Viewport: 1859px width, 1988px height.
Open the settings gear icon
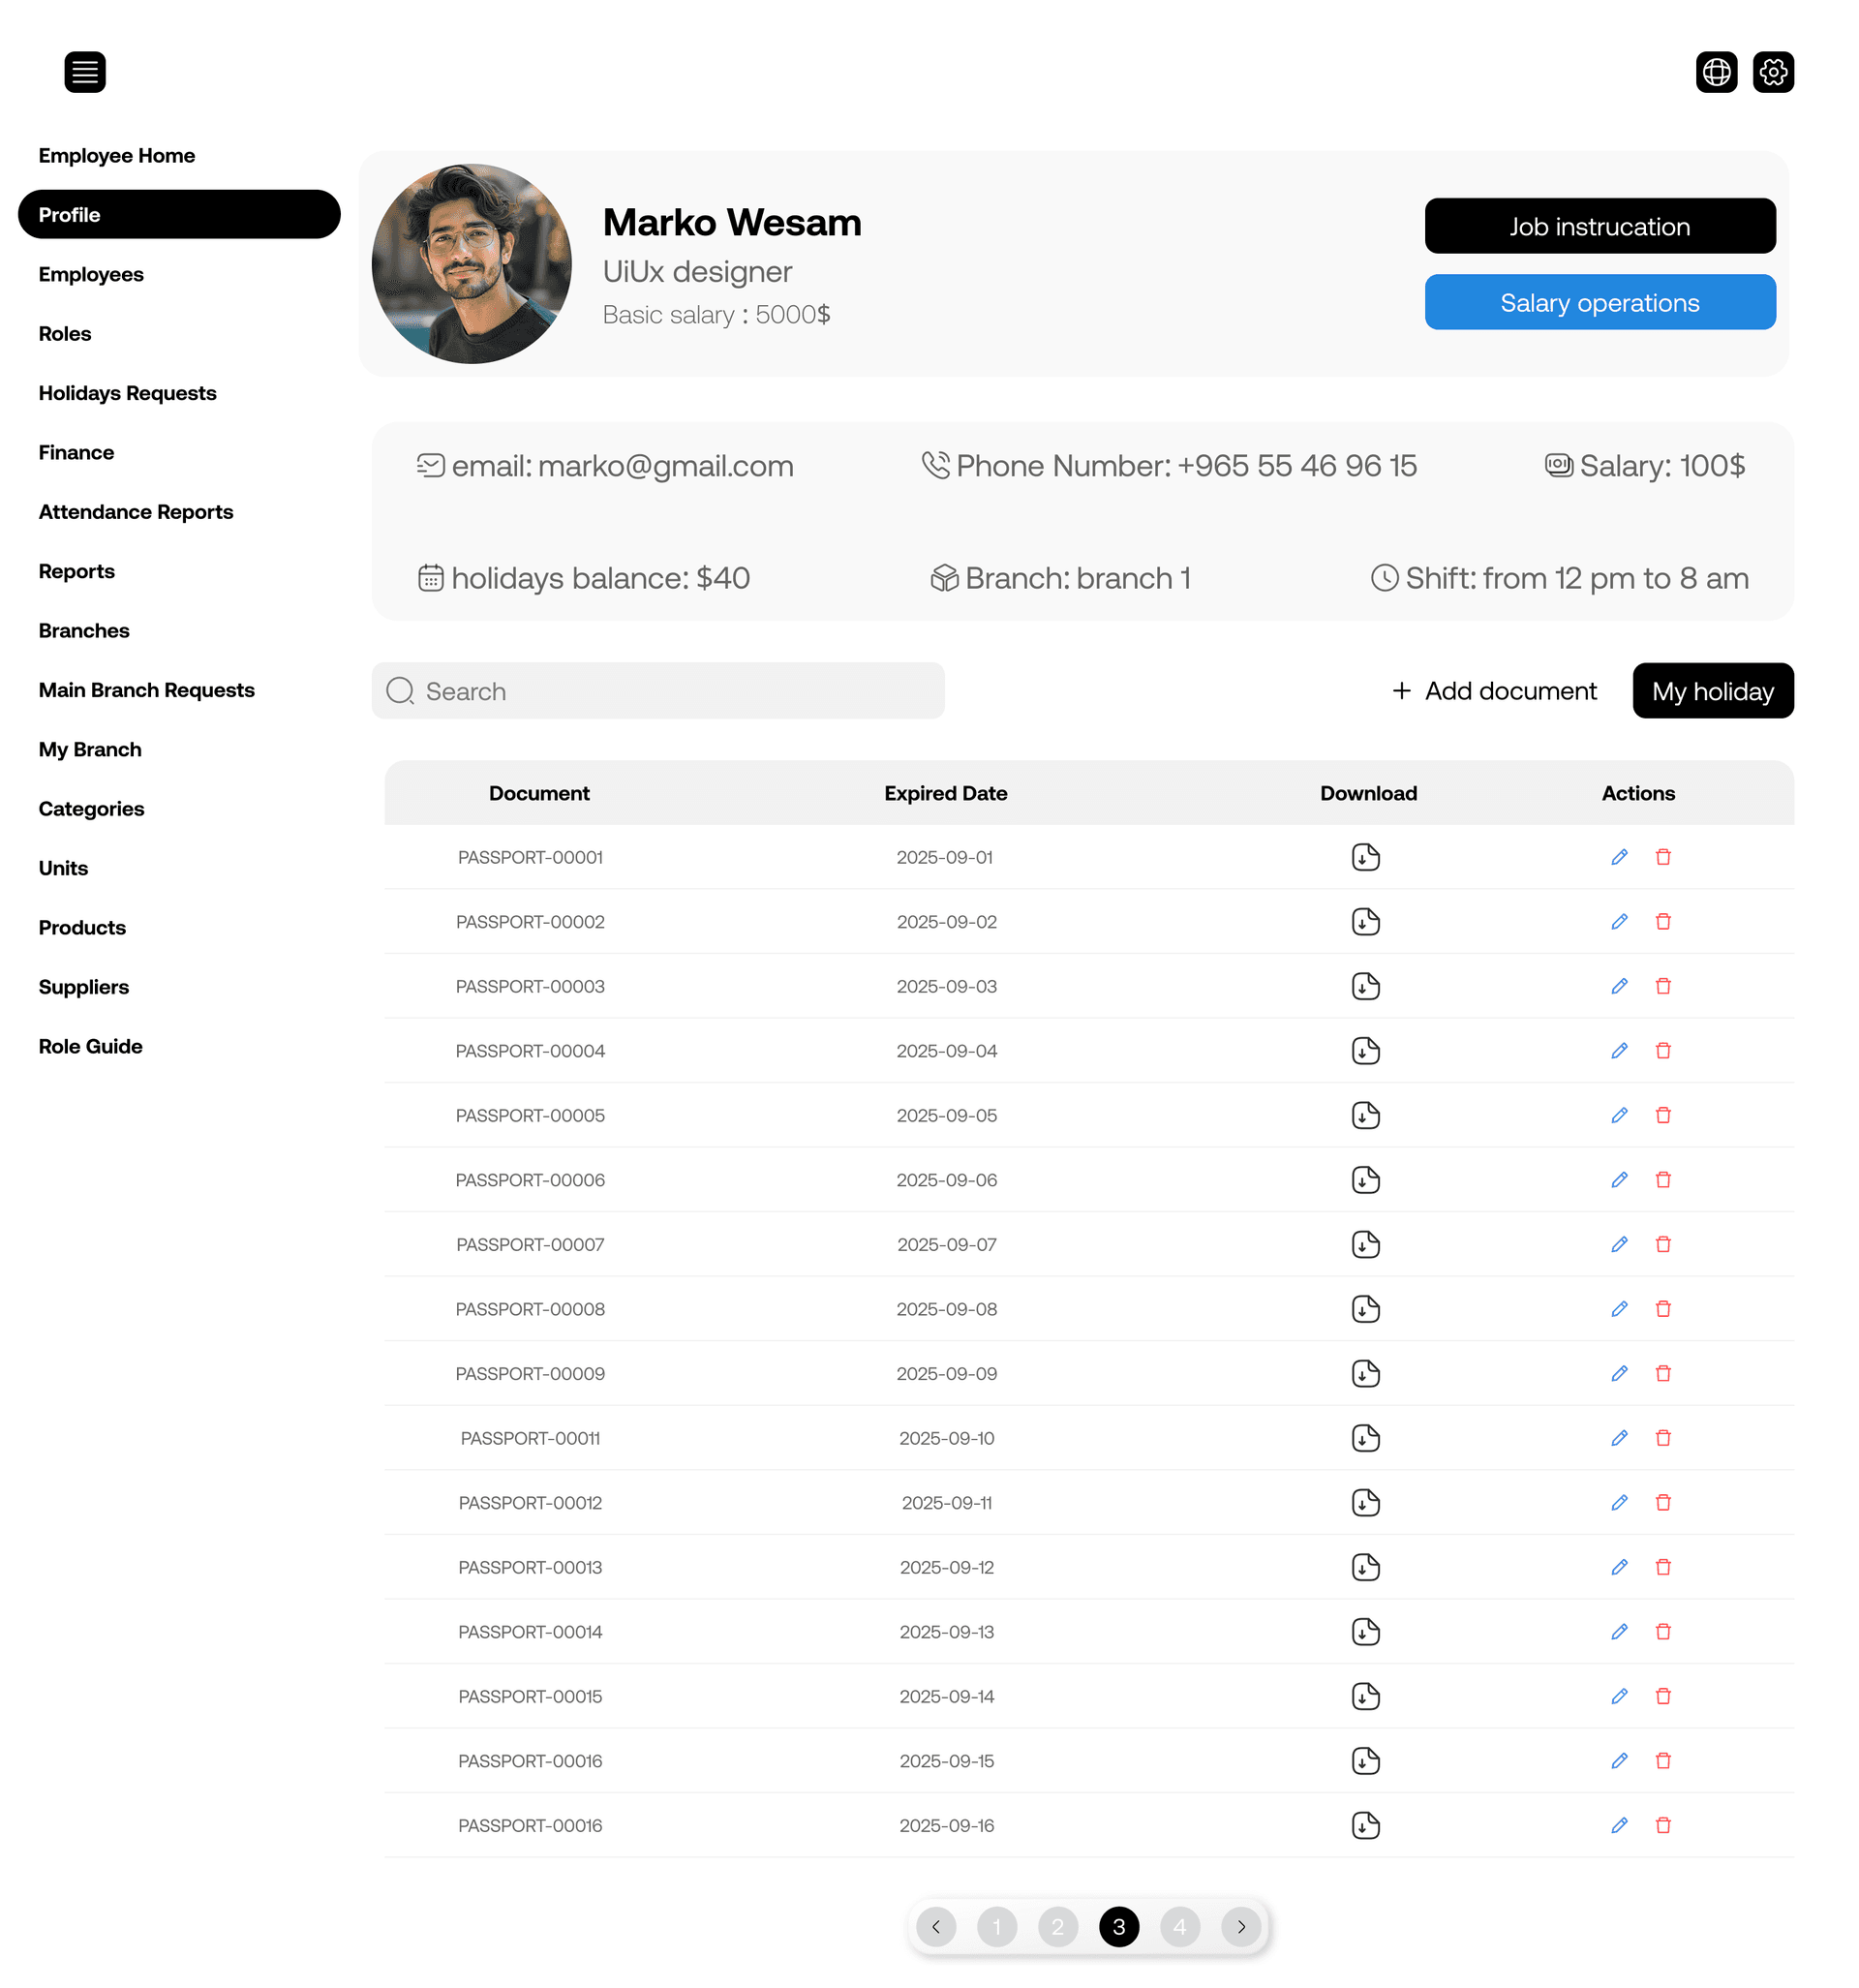click(1773, 71)
